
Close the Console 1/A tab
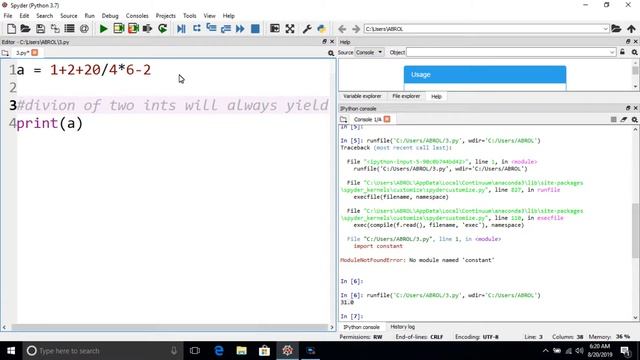tap(387, 119)
